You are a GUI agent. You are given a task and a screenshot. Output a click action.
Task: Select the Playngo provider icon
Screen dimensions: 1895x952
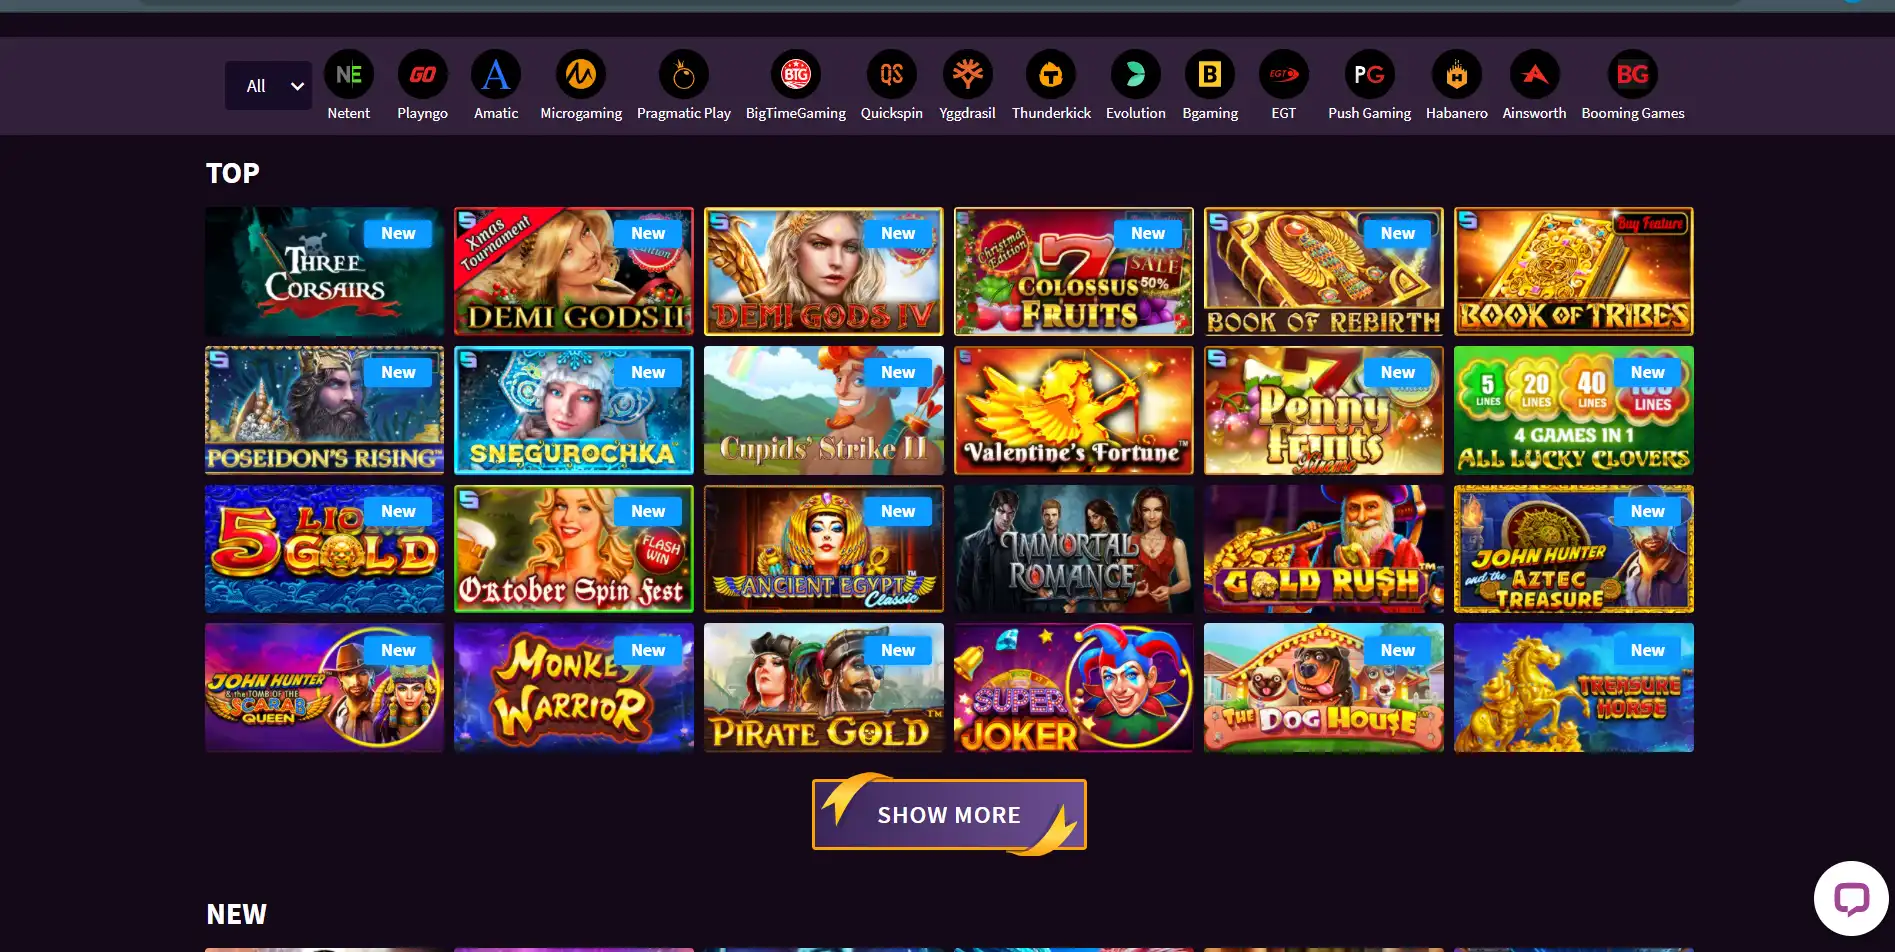(x=422, y=74)
